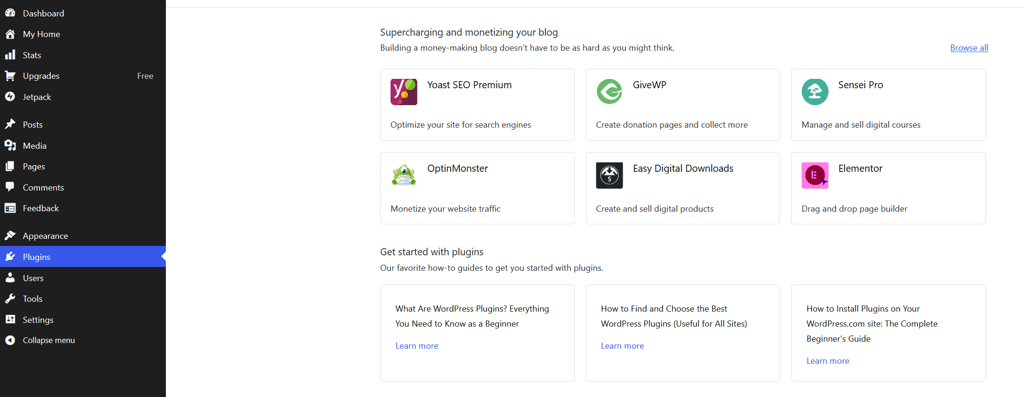Screen dimensions: 1024x397
Task: Click the Browse all link
Action: [969, 48]
